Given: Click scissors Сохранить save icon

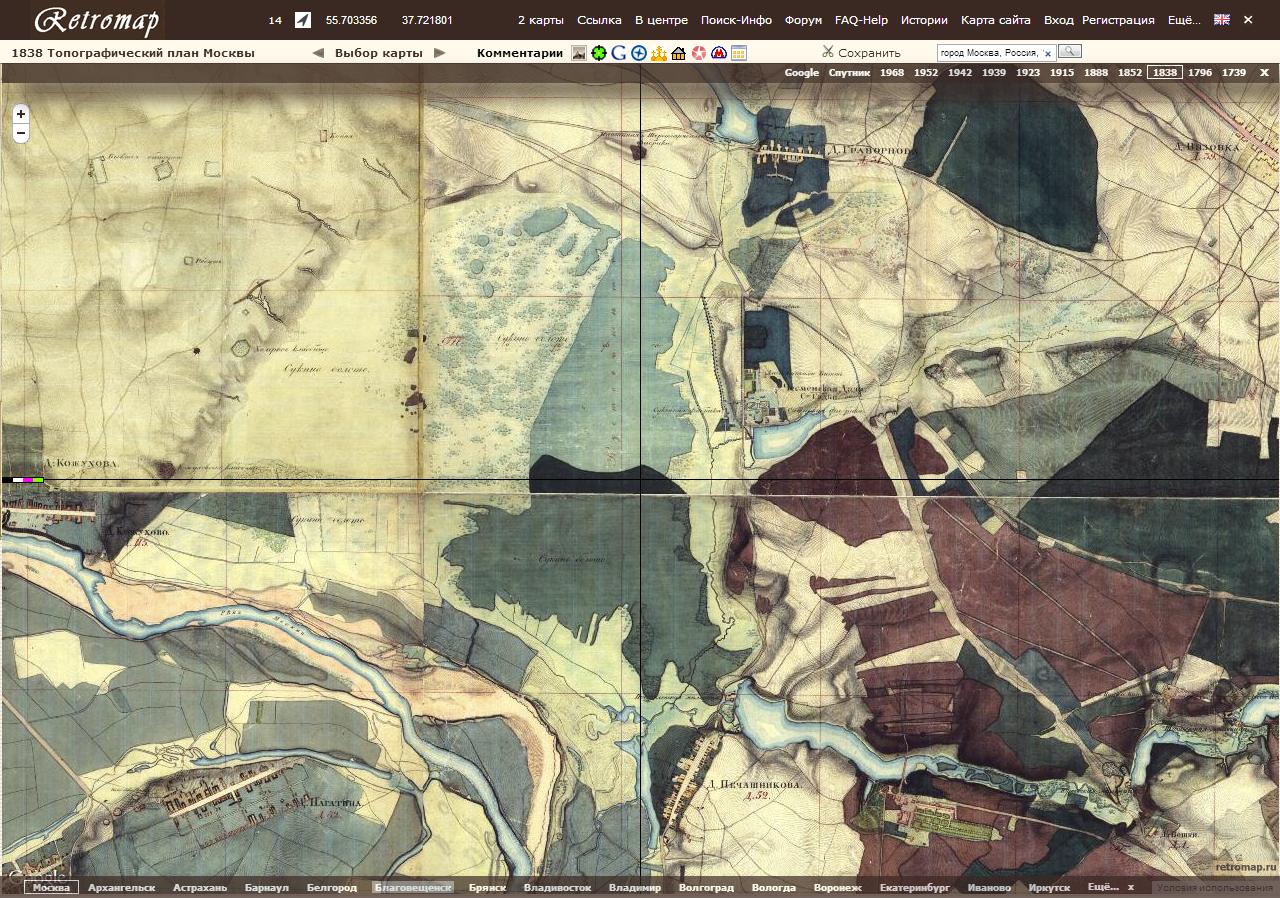Looking at the screenshot, I should coord(861,53).
